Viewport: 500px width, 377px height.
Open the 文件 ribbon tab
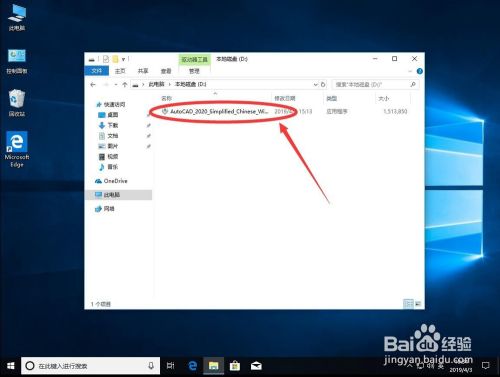(x=97, y=71)
